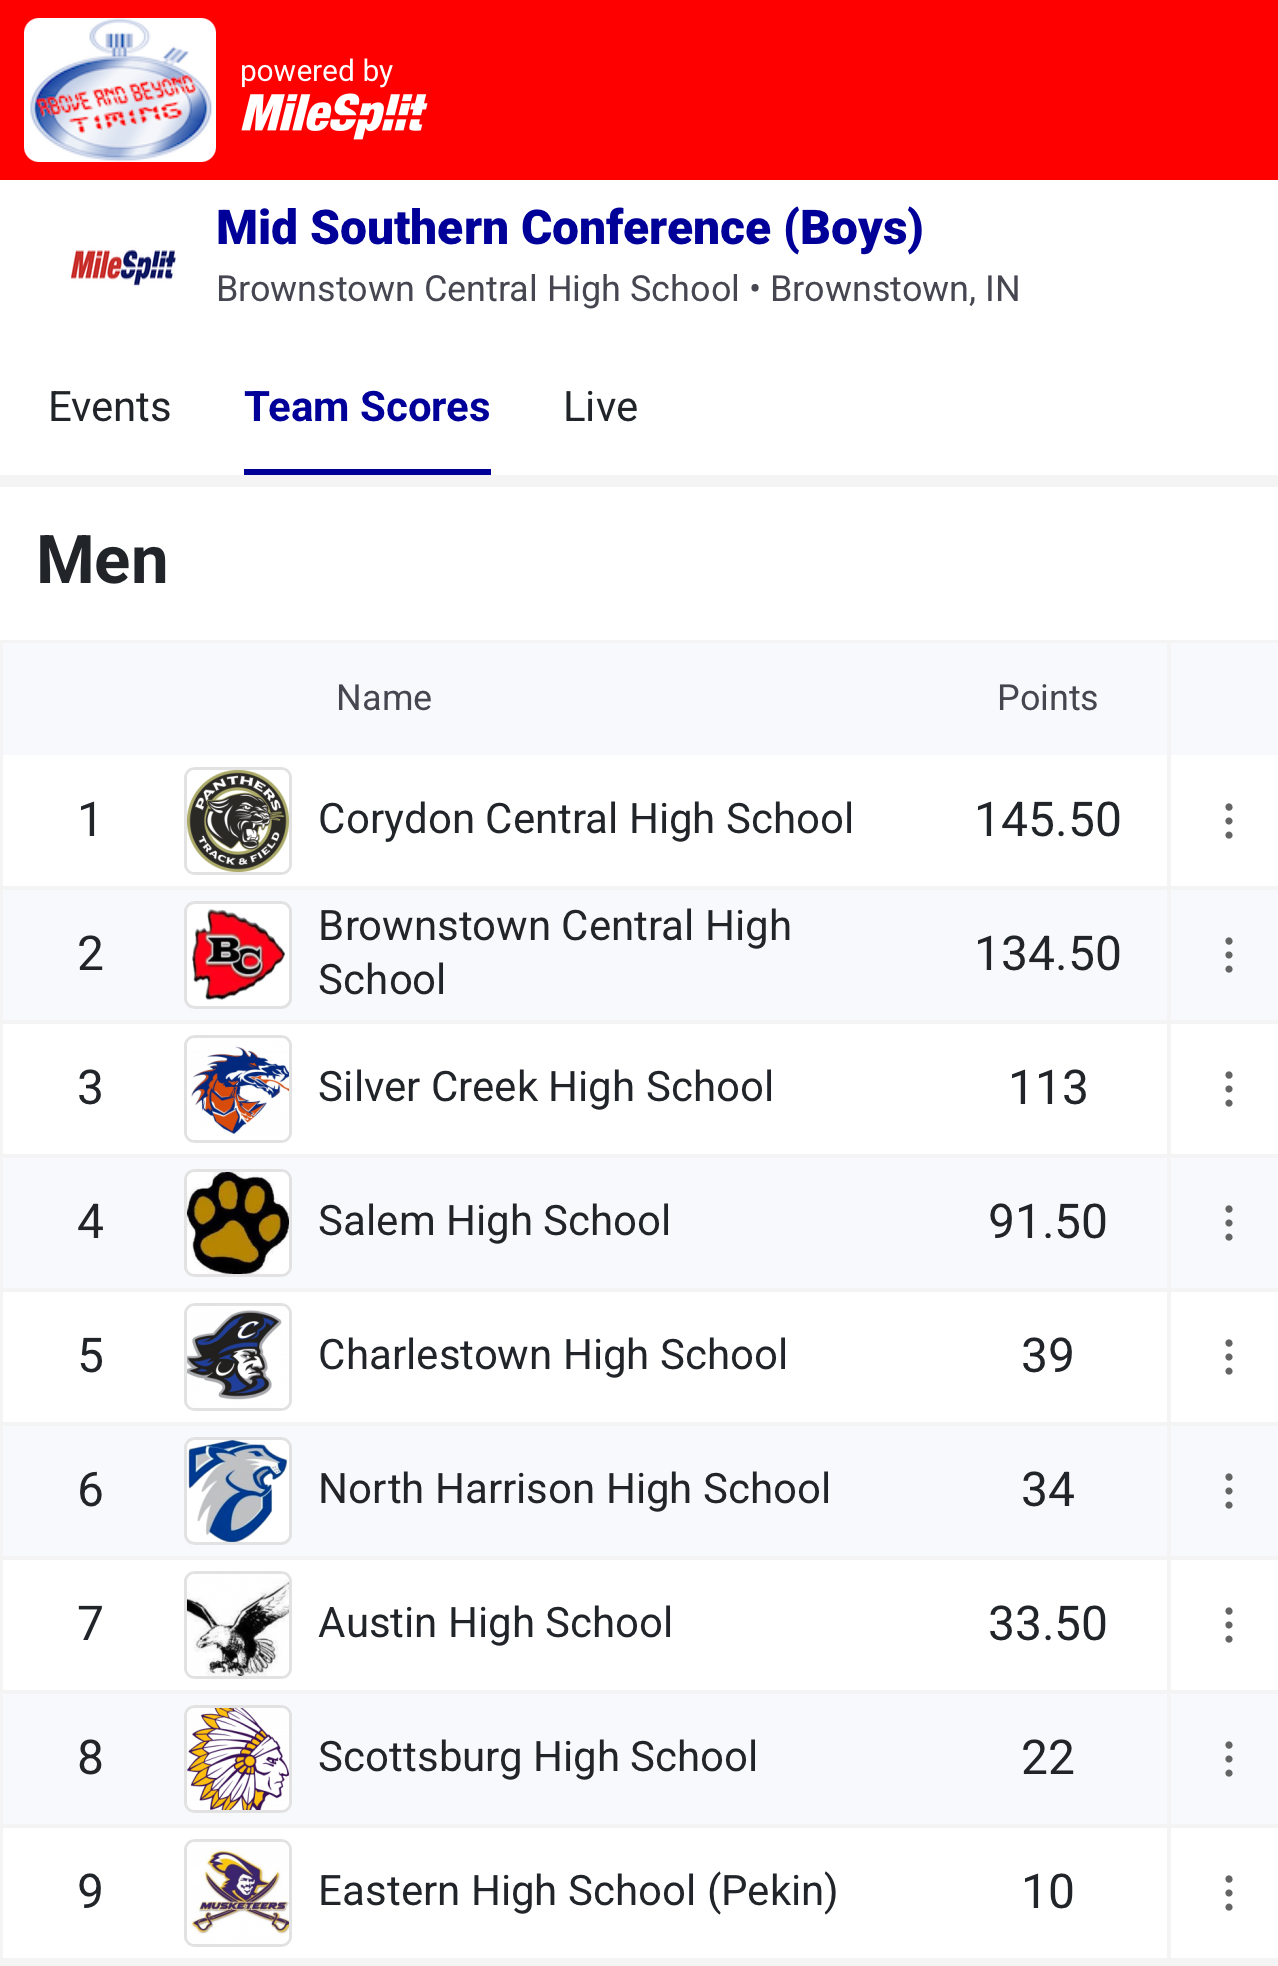Switch to the Events tab
The height and width of the screenshot is (1966, 1278).
tap(110, 407)
